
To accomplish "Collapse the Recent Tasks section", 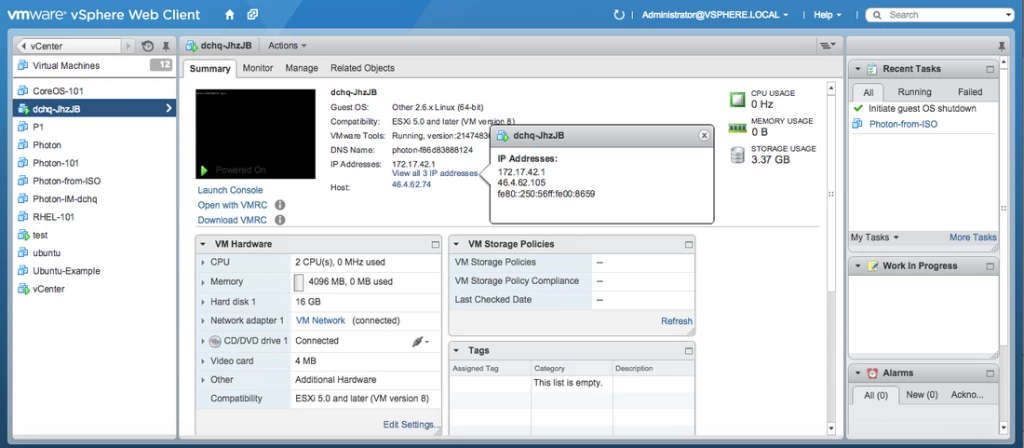I will pyautogui.click(x=857, y=69).
